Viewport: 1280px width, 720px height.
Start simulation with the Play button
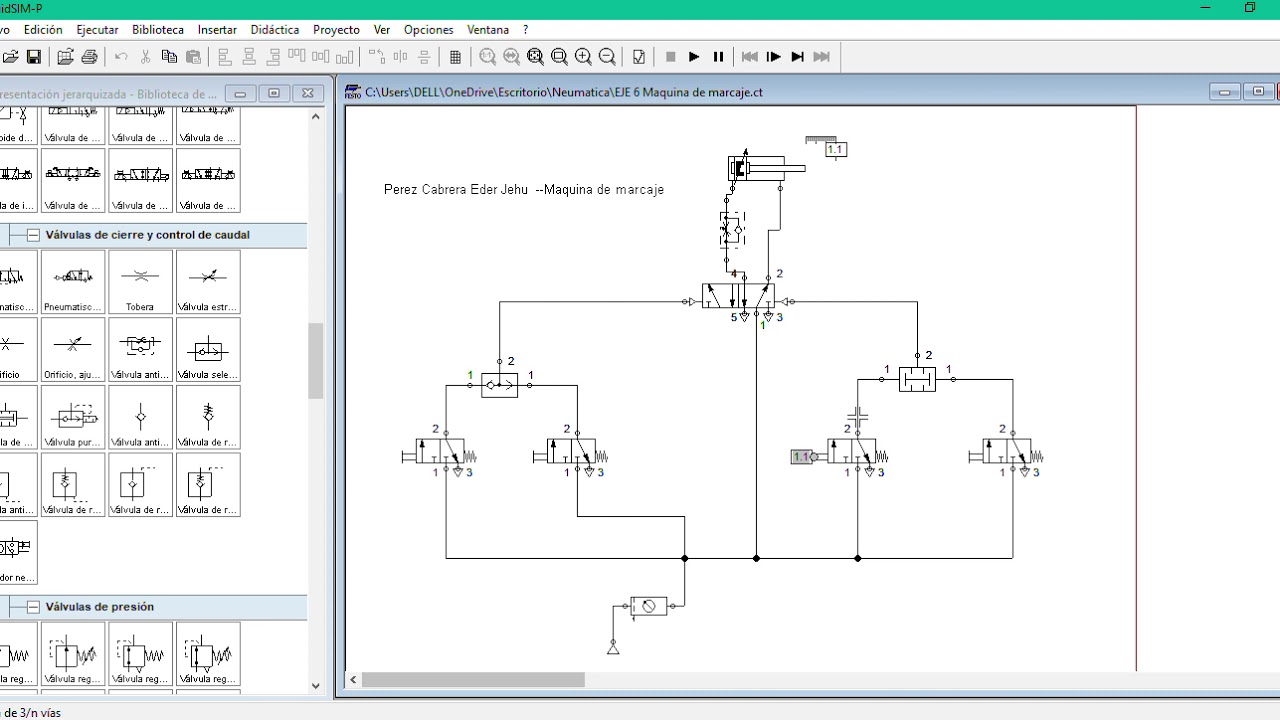(694, 57)
